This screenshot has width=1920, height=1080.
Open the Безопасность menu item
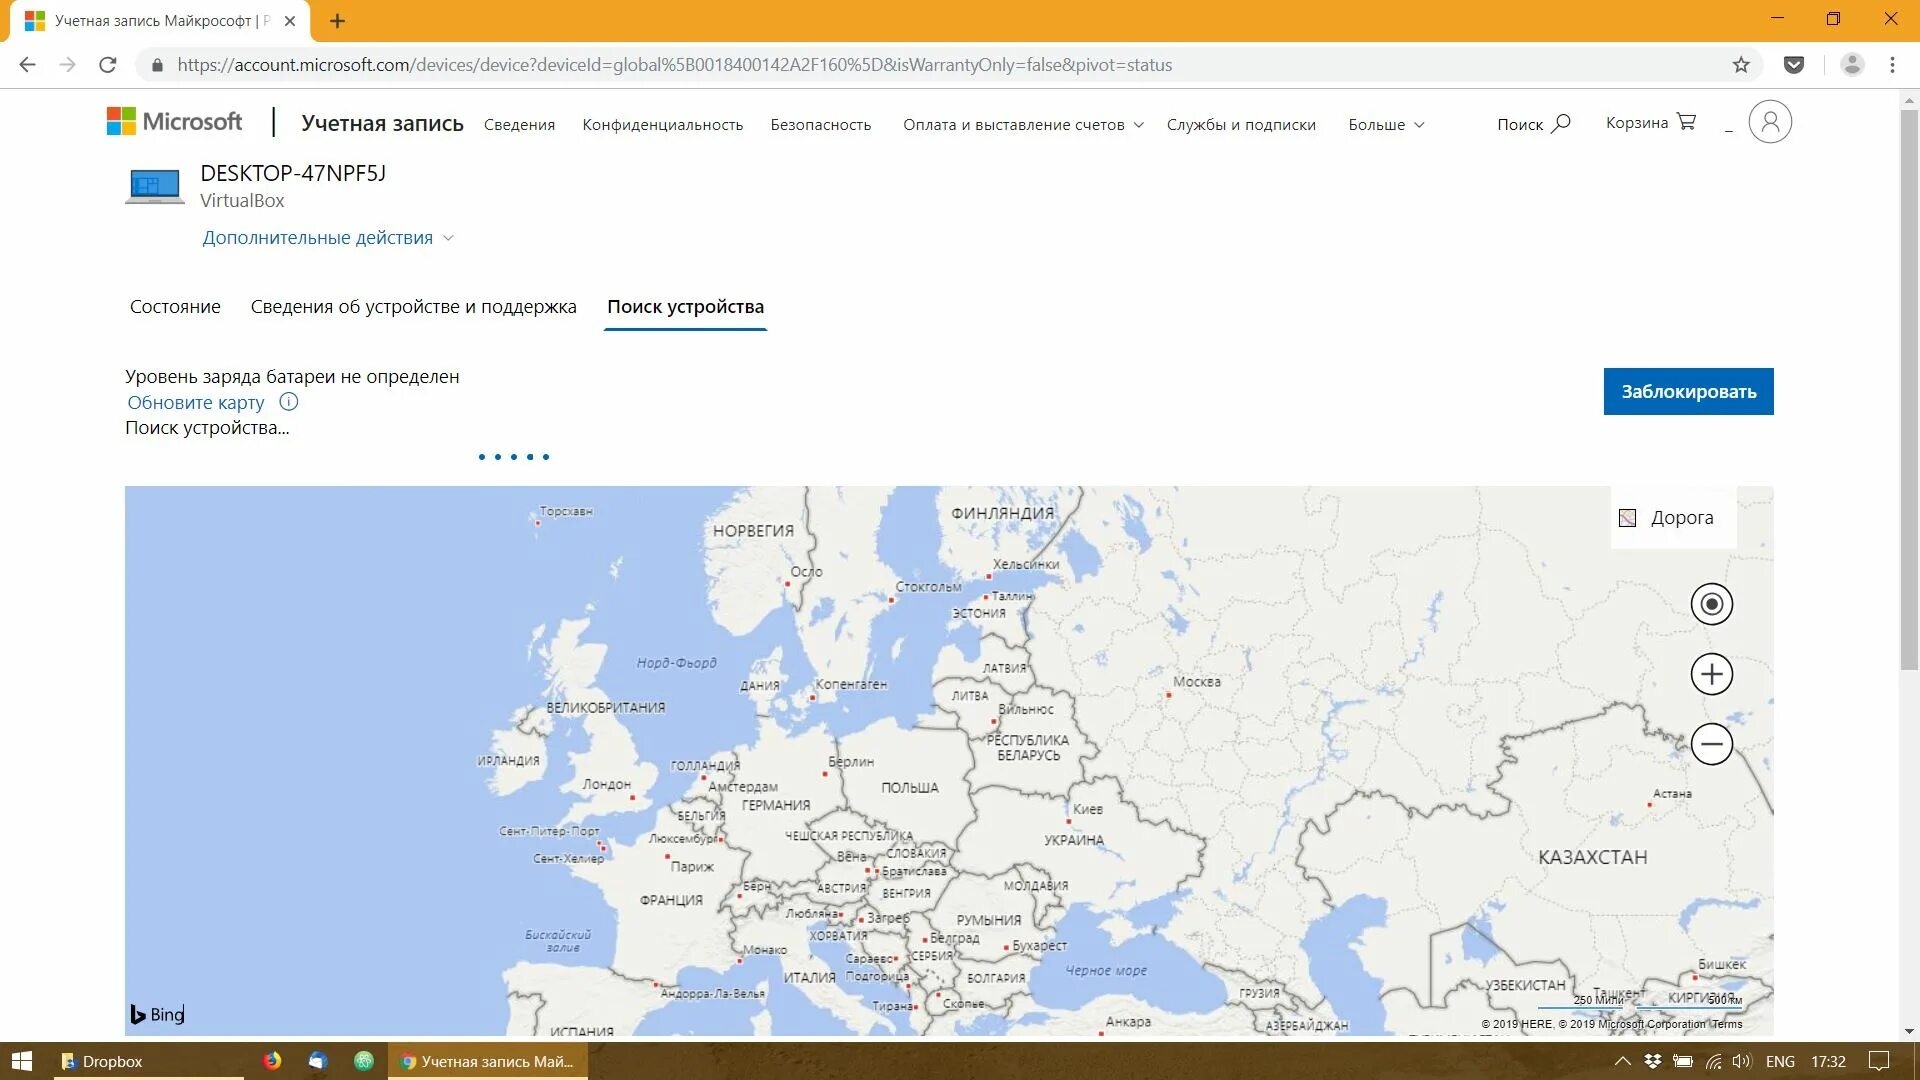pos(820,125)
